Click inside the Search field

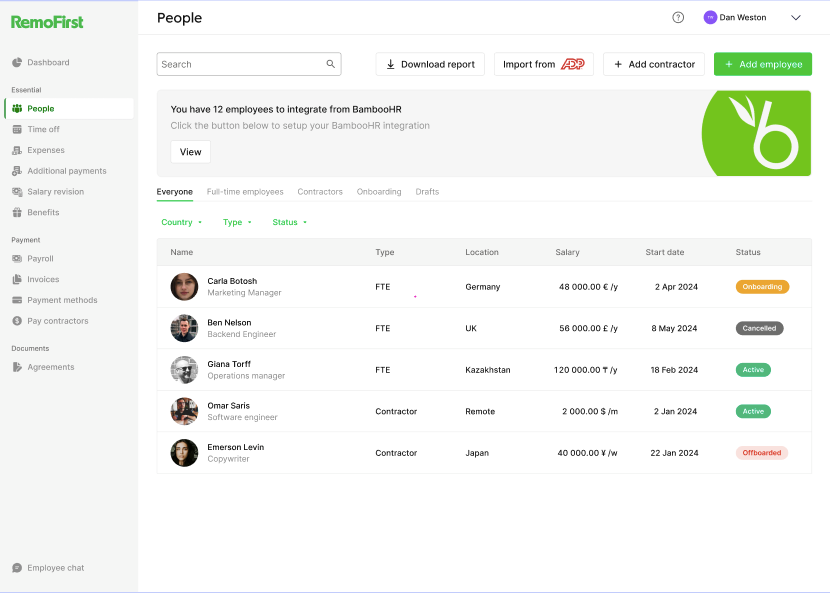coord(240,64)
